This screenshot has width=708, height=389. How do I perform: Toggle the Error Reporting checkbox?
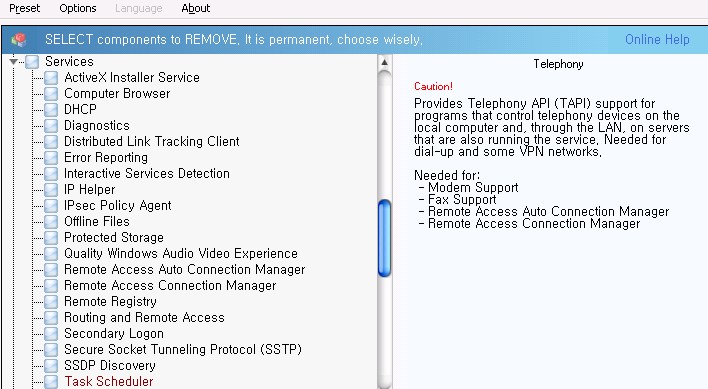51,158
